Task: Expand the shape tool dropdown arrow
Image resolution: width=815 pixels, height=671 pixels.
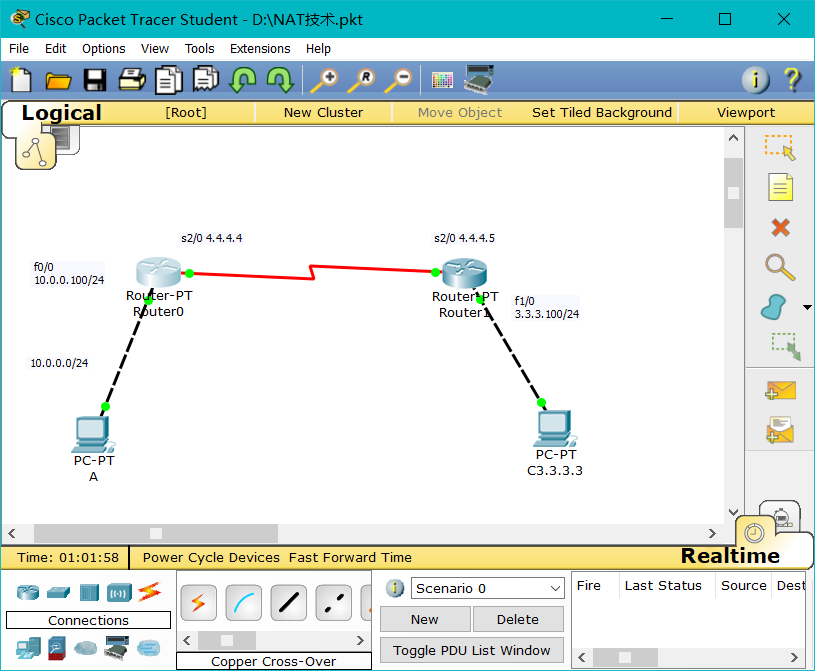Action: pos(807,307)
